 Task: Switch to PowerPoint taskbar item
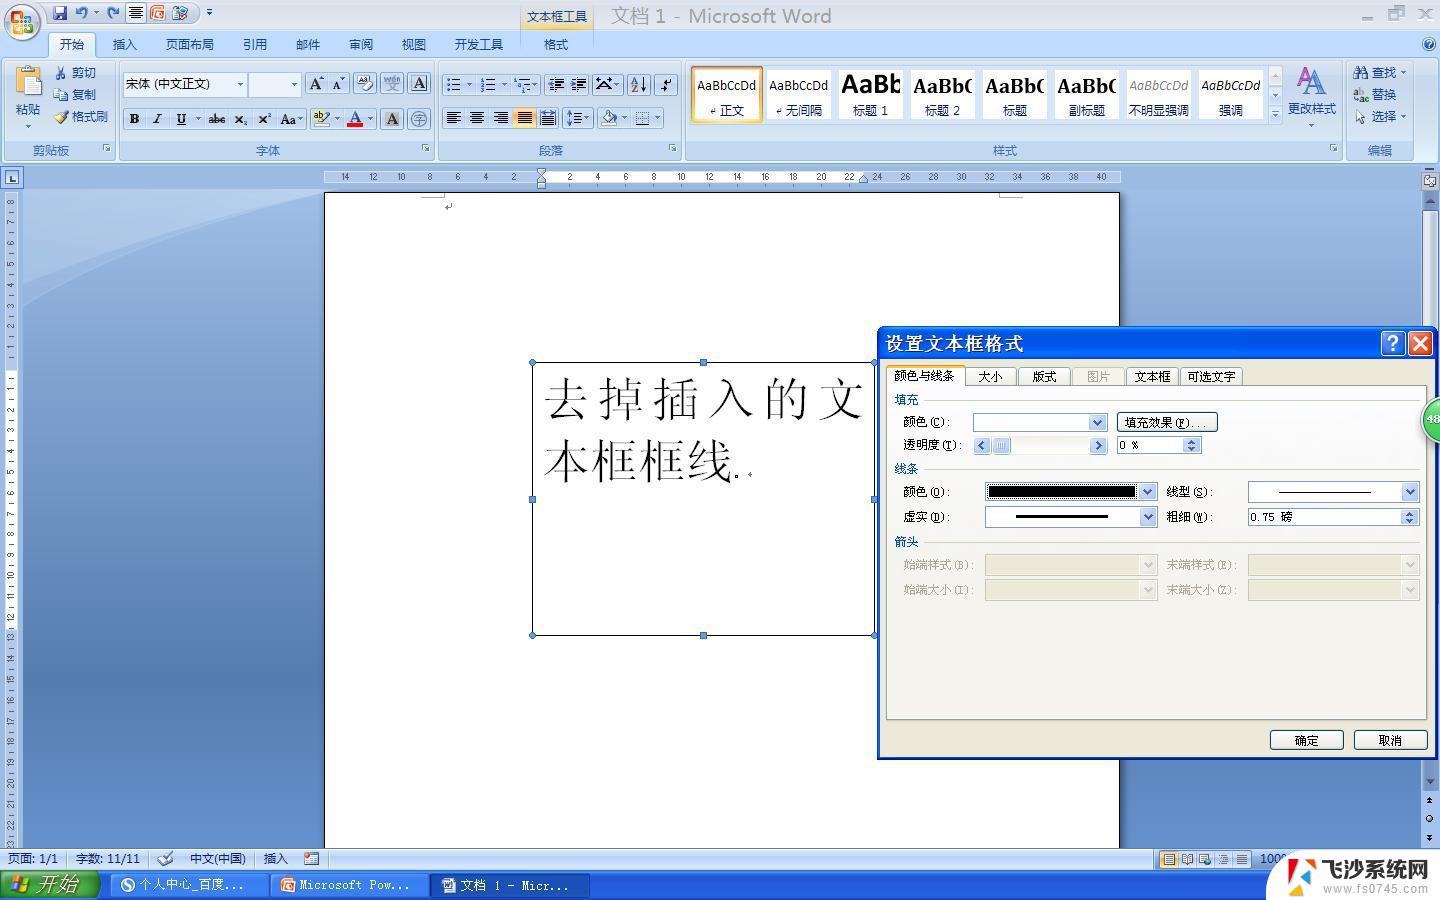[x=350, y=885]
